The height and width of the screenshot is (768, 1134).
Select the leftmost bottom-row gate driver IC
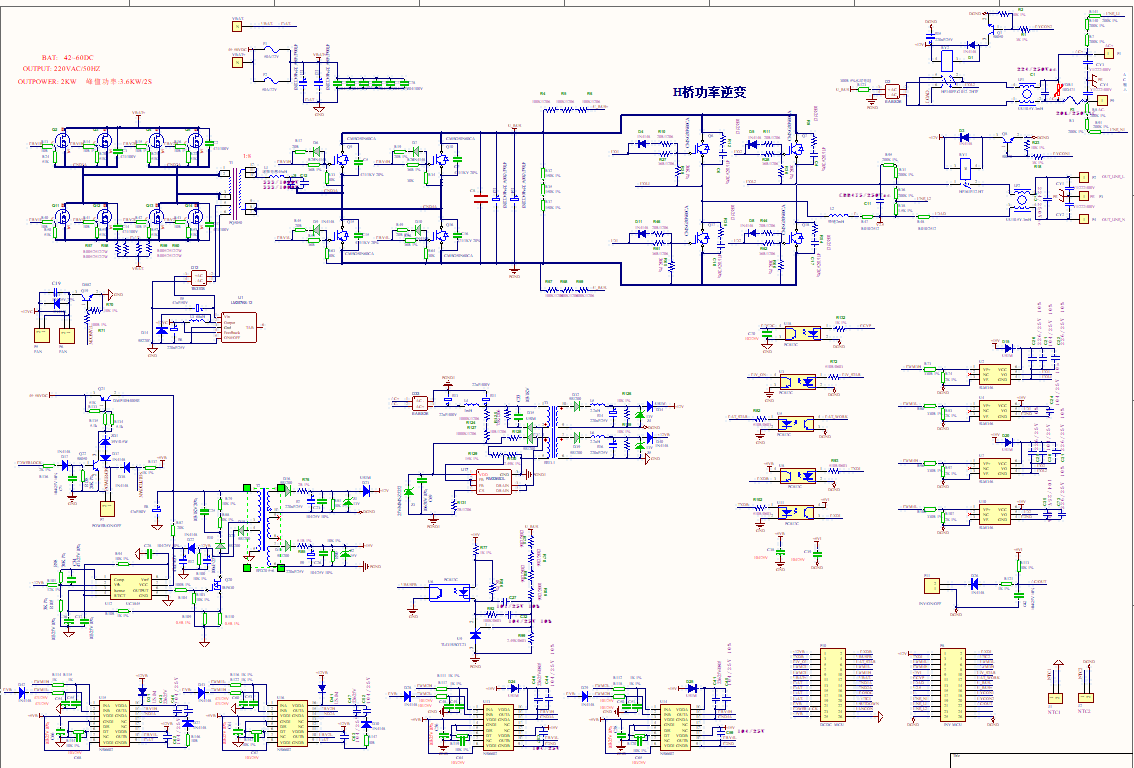point(116,723)
